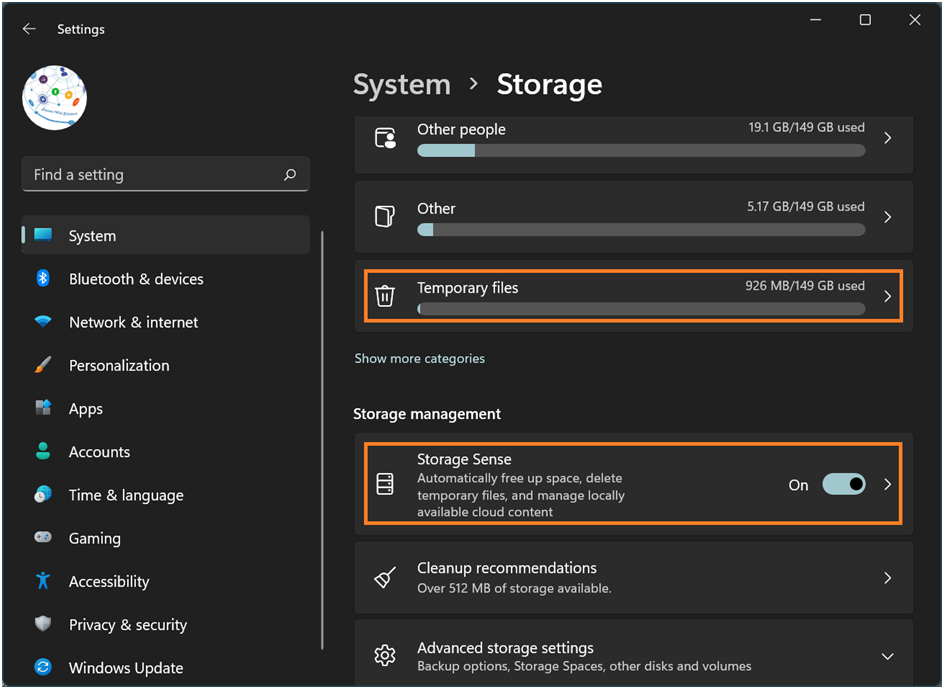Open Time & language label

tap(126, 495)
